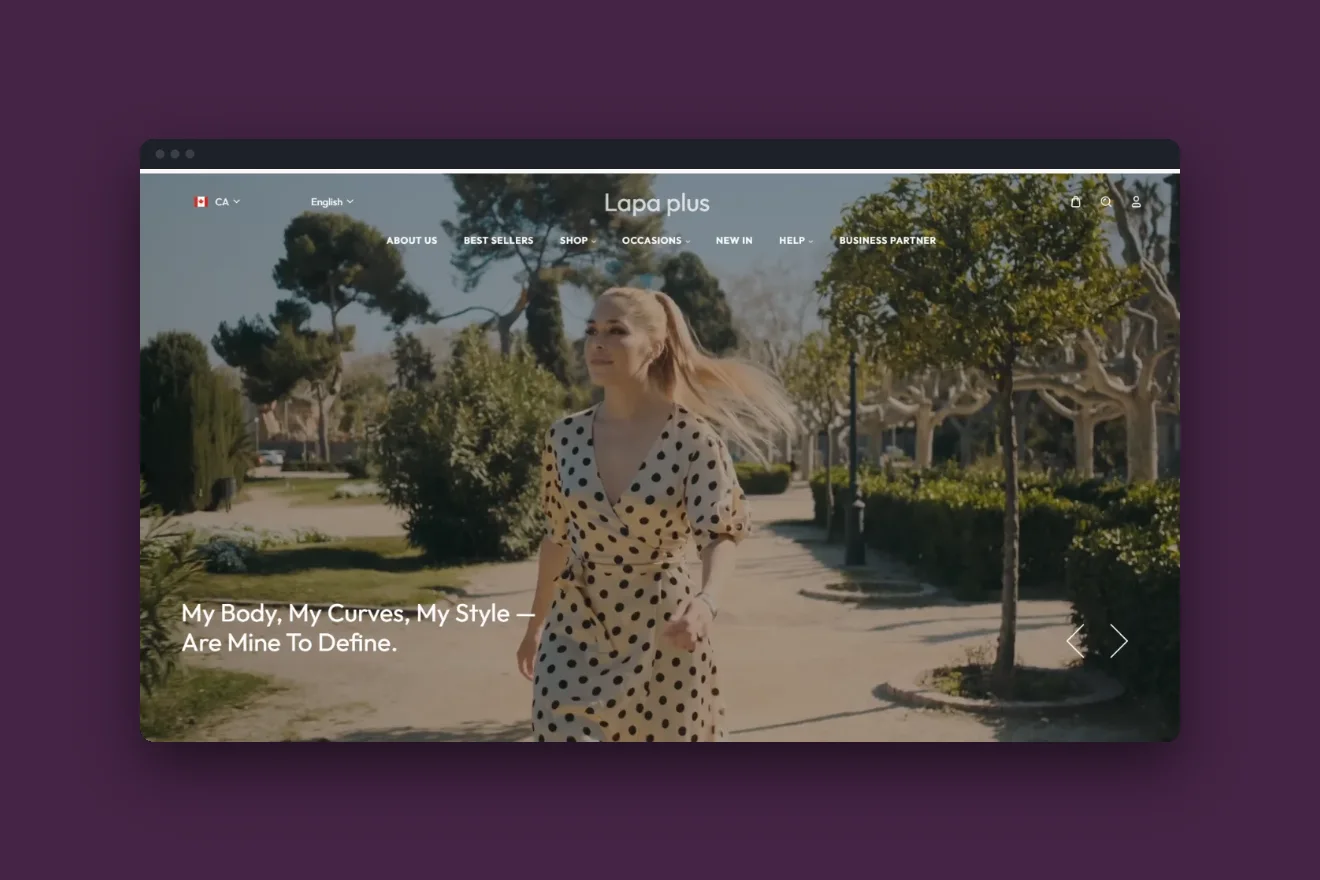Go to previous slide arrow

1075,641
